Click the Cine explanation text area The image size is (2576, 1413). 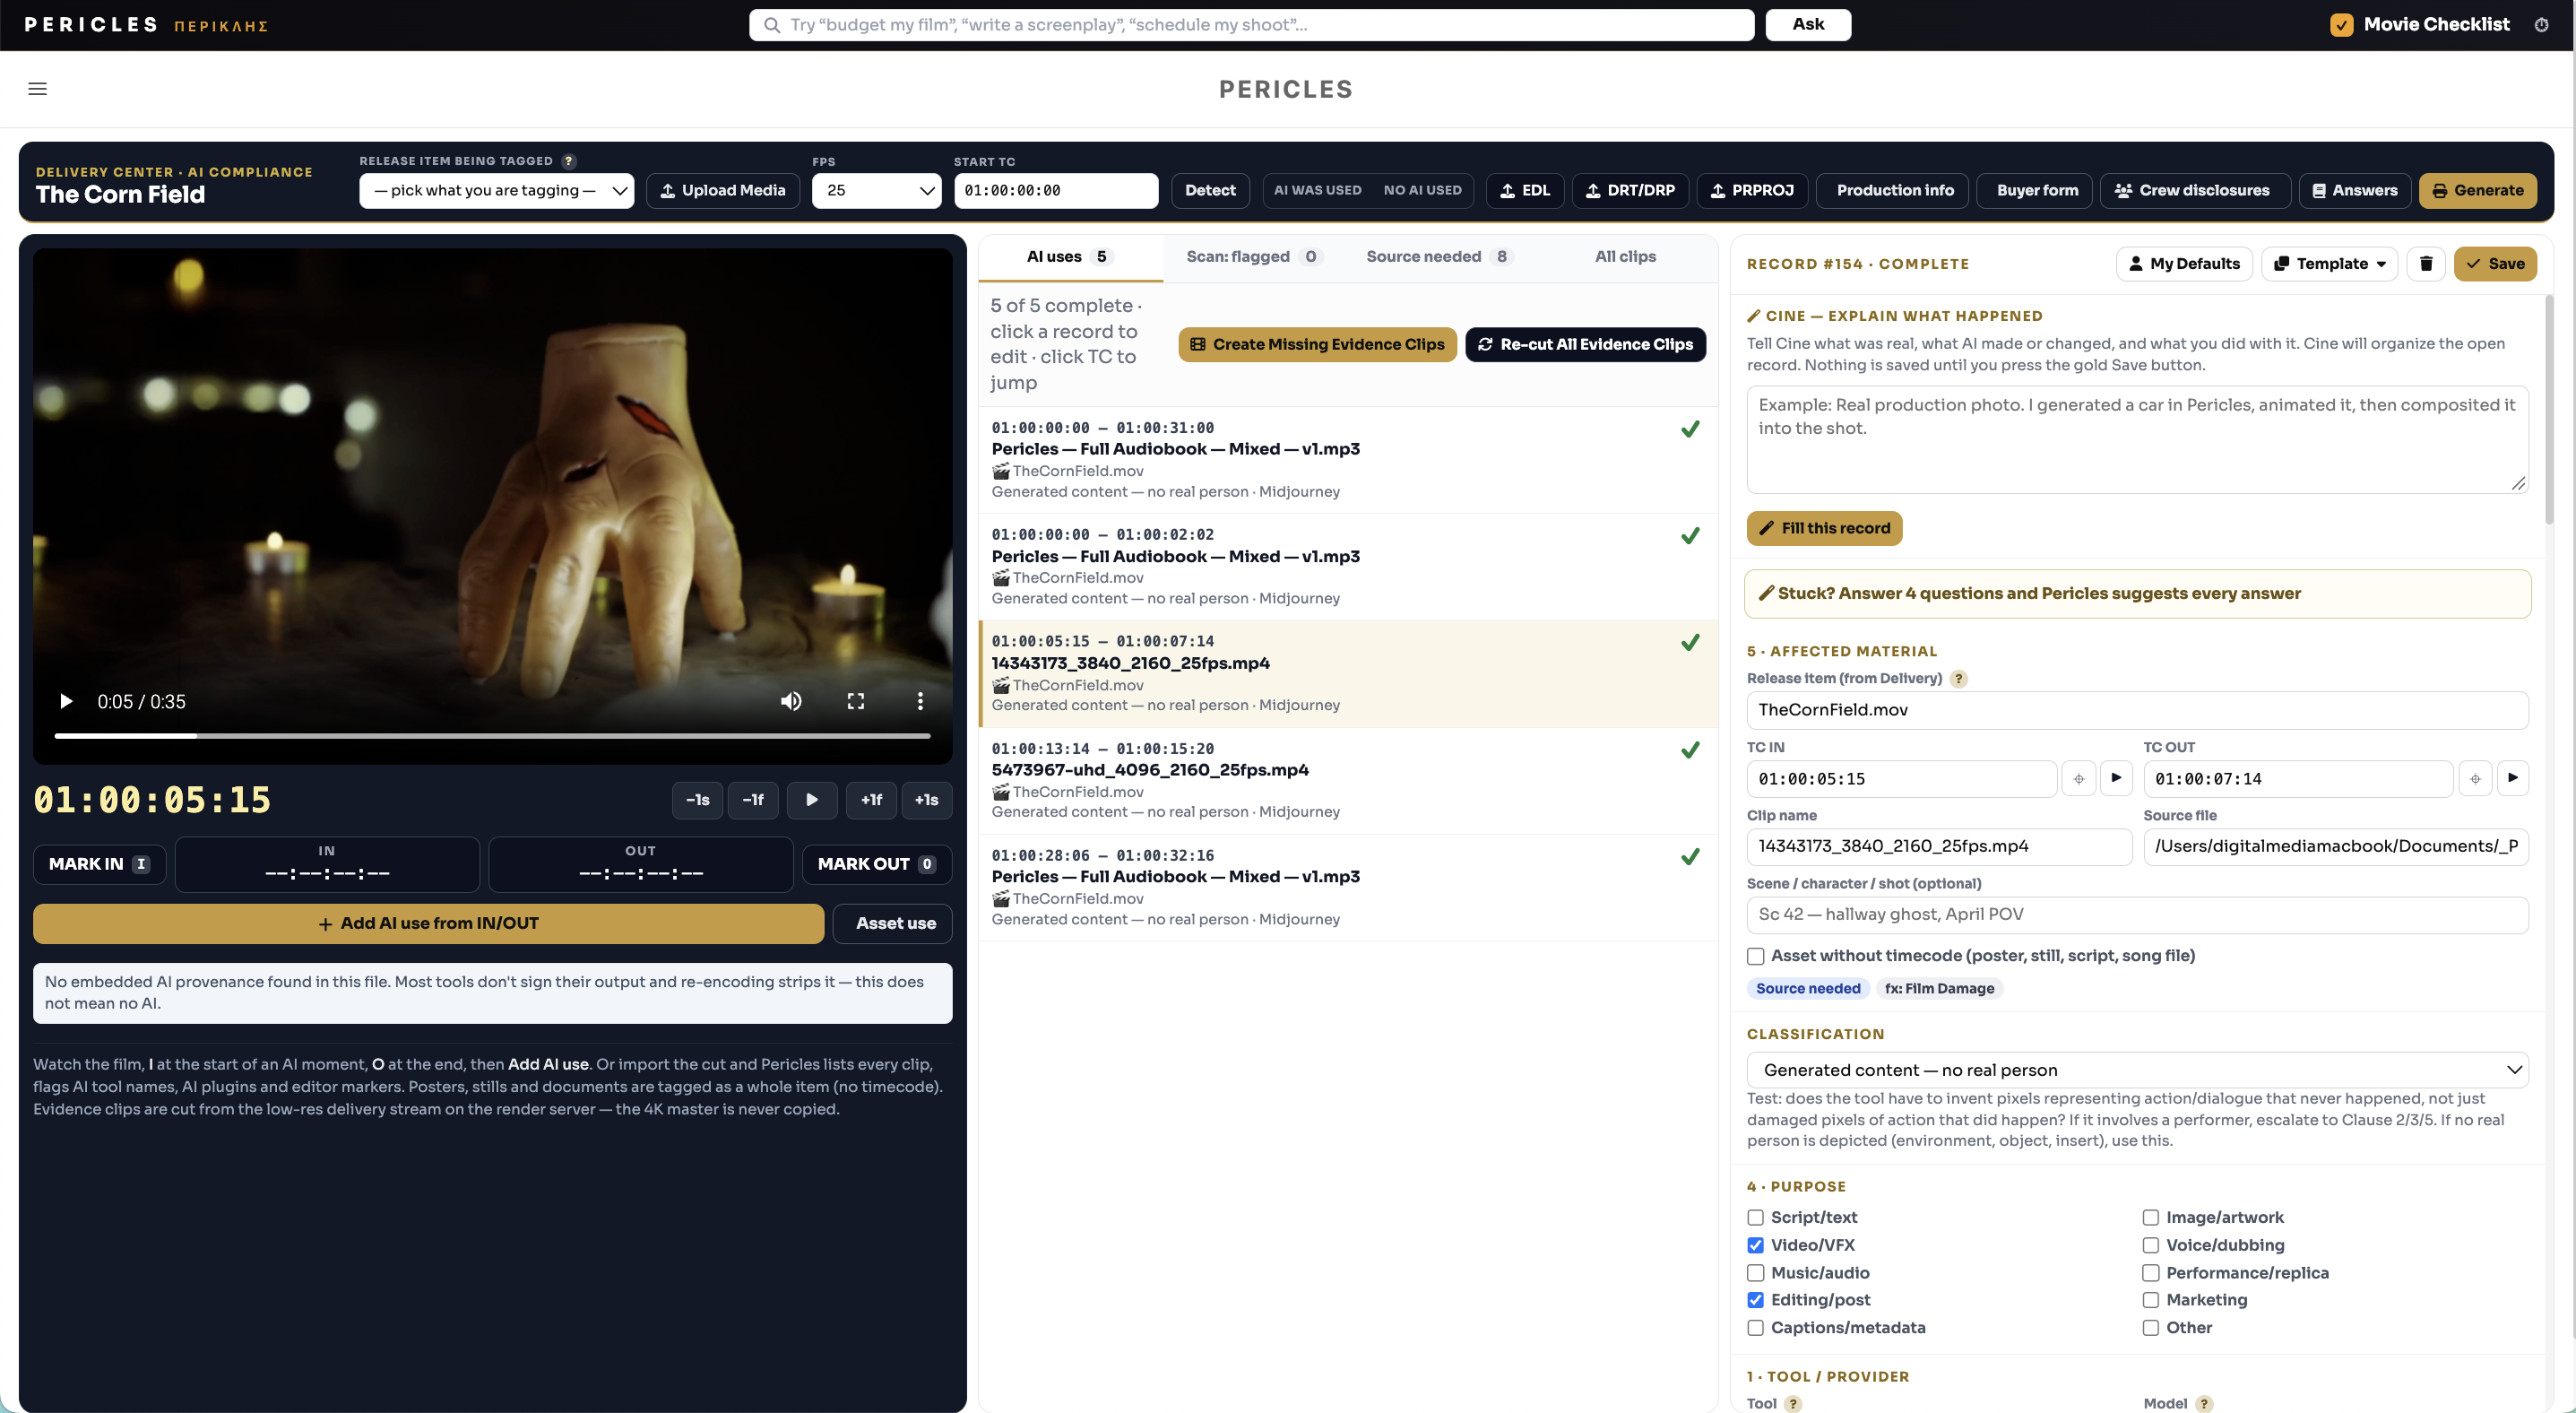coord(2137,440)
